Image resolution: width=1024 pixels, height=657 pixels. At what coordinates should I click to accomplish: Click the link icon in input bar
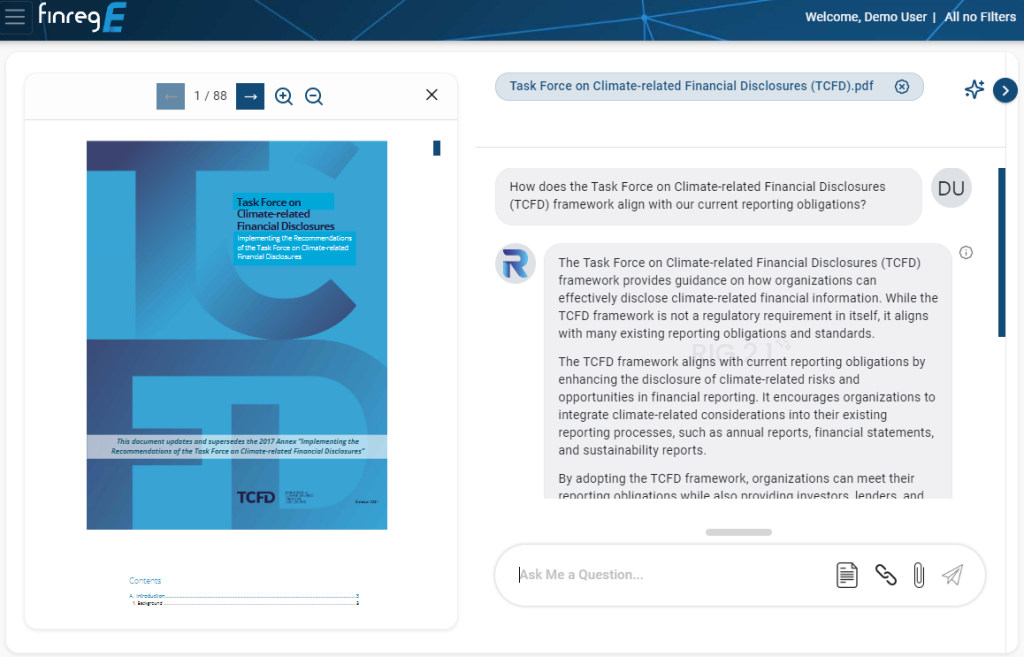tap(886, 575)
